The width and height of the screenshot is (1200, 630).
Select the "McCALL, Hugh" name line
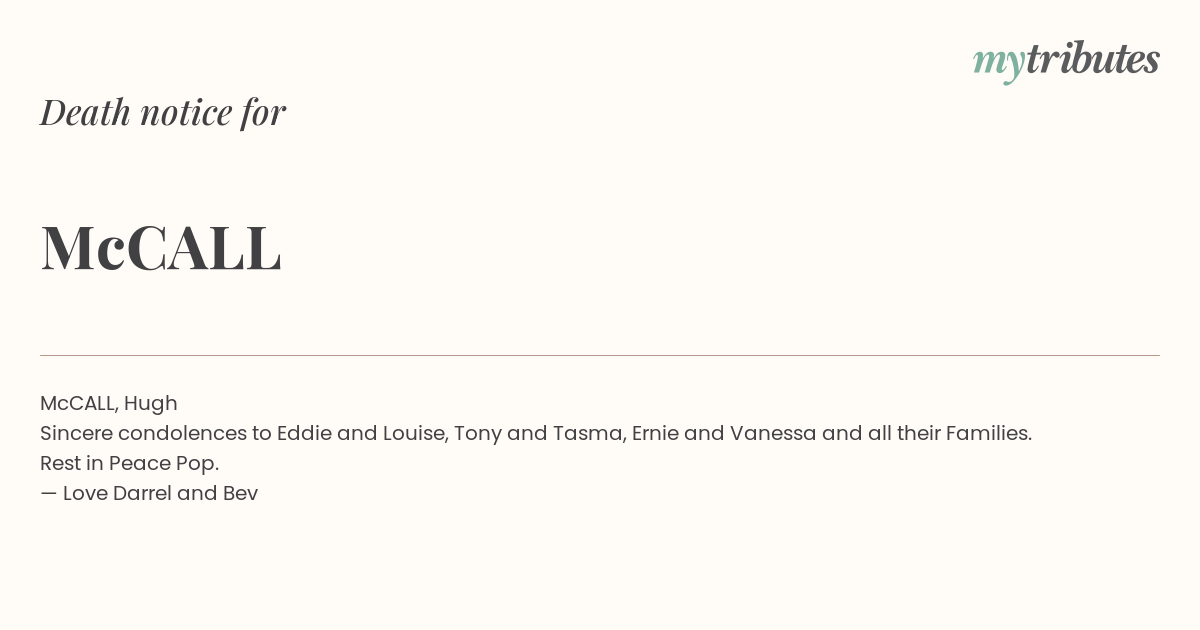109,403
